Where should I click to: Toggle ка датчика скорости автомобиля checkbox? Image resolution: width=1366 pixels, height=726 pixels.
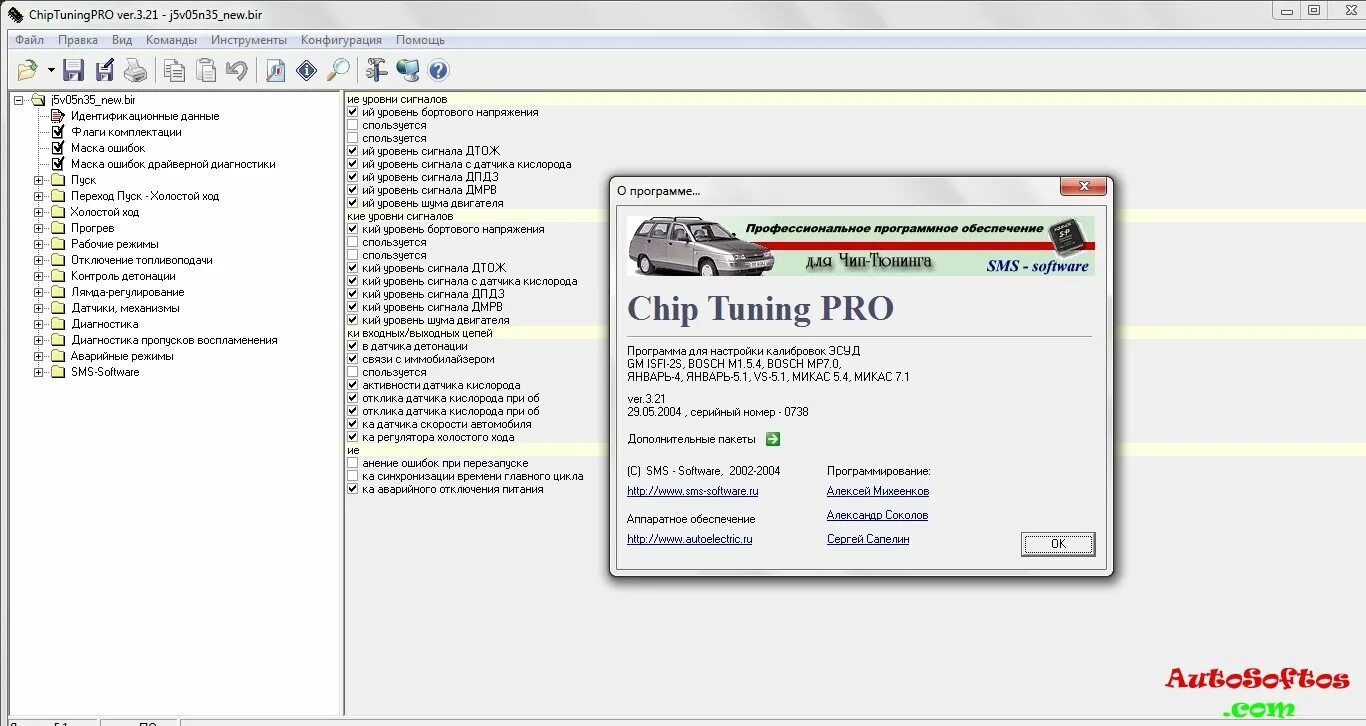point(352,424)
